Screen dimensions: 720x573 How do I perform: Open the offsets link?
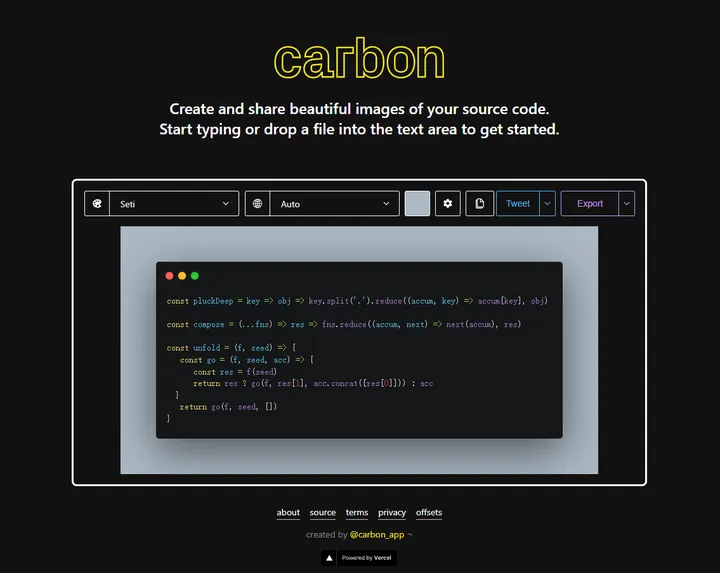coord(429,512)
